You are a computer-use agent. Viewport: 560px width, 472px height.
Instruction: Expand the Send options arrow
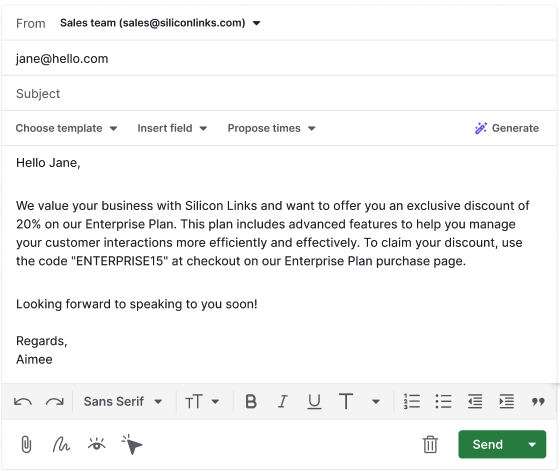point(532,445)
